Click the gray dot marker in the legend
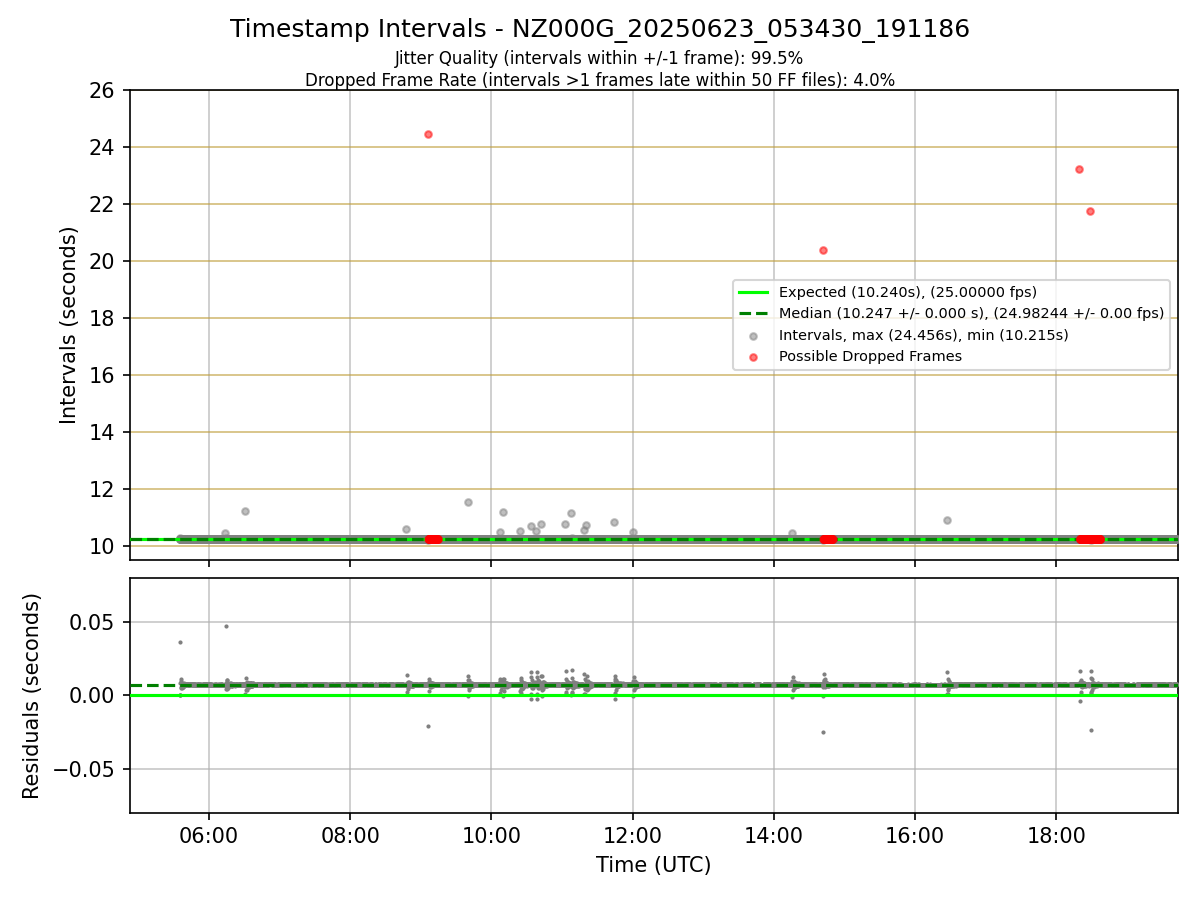This screenshot has width=1200, height=900. pos(754,335)
